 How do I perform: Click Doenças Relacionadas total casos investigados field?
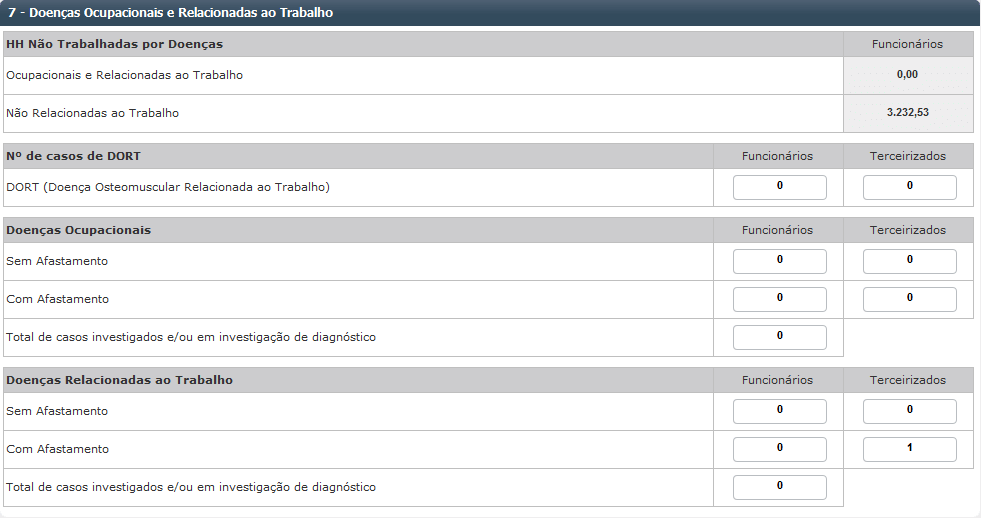(779, 487)
